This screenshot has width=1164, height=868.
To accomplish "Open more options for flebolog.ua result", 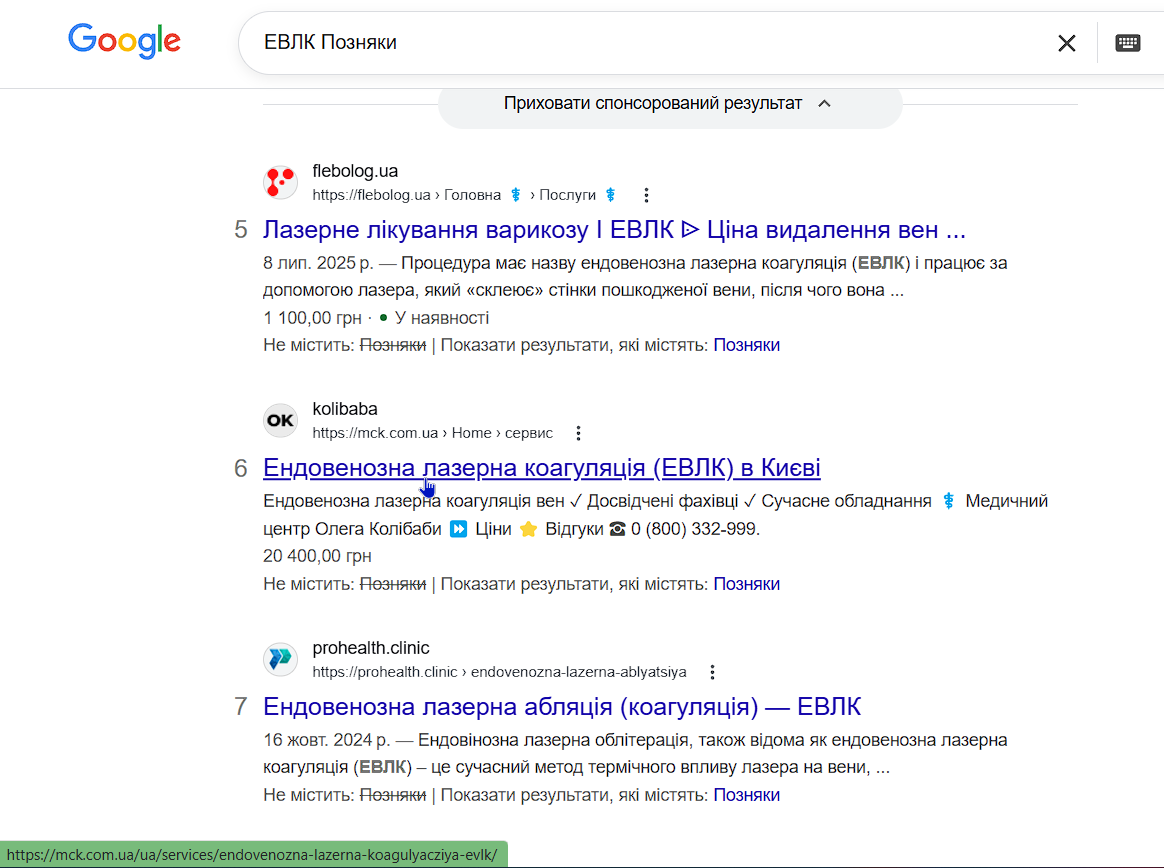I will tap(646, 195).
